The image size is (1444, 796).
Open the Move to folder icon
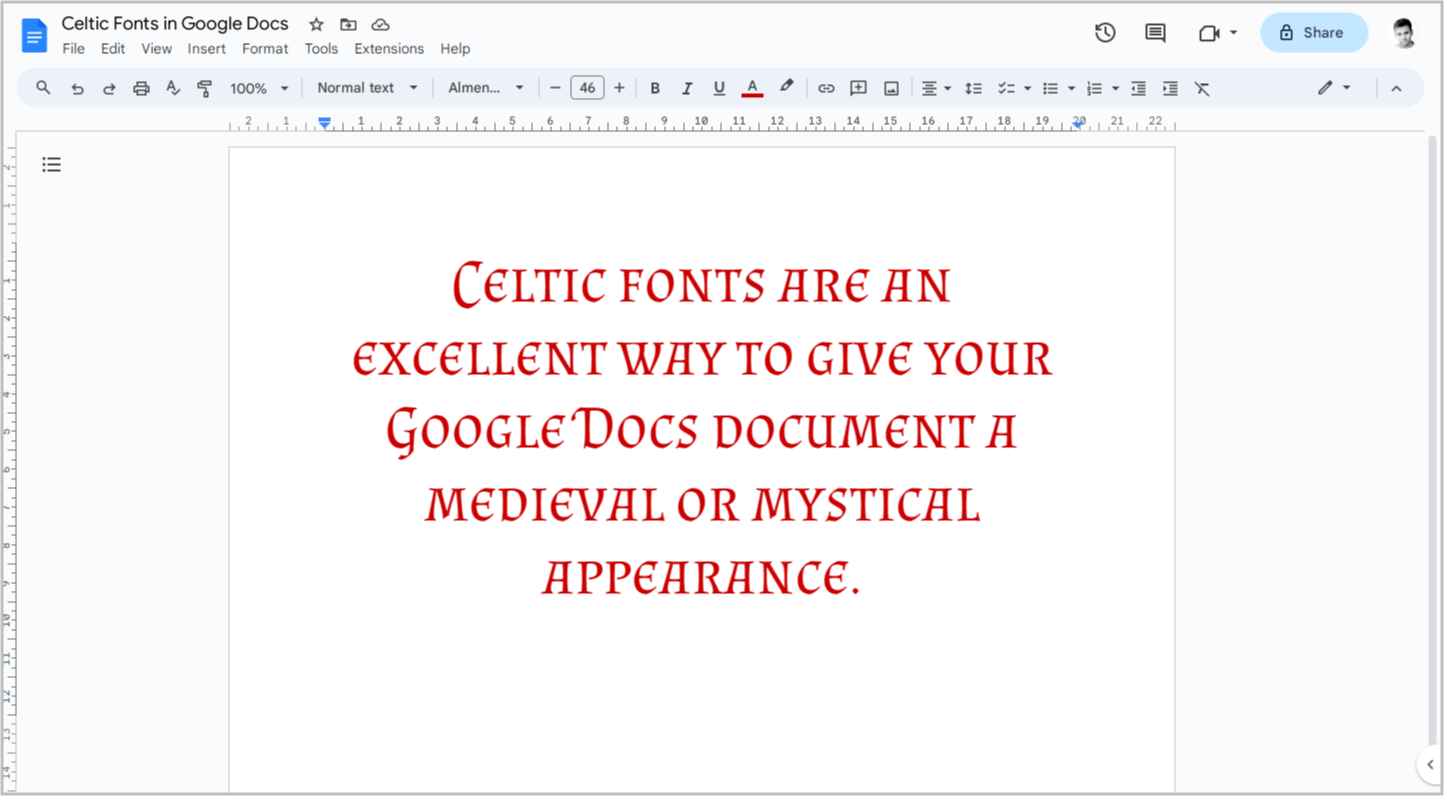[x=348, y=24]
